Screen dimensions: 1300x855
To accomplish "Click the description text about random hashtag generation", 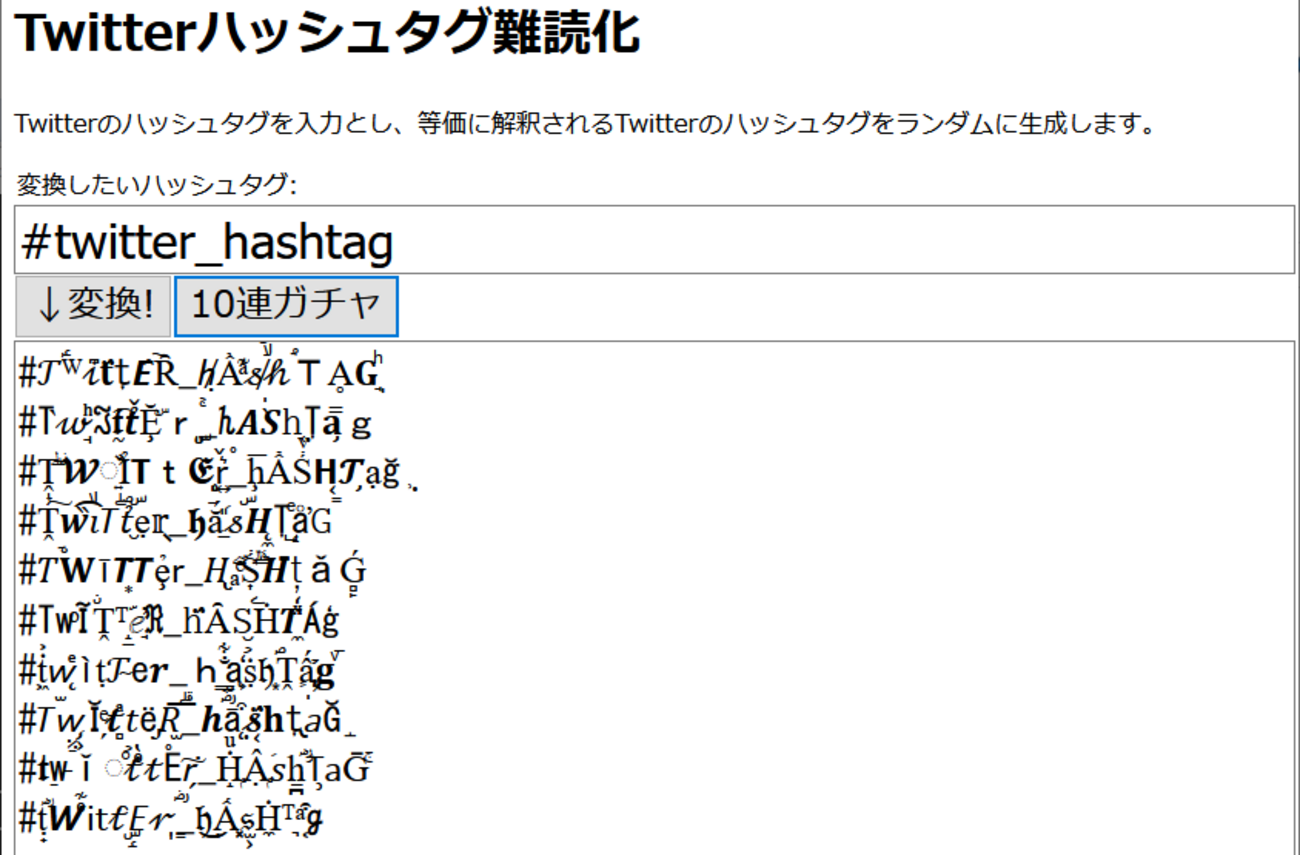I will tap(585, 125).
